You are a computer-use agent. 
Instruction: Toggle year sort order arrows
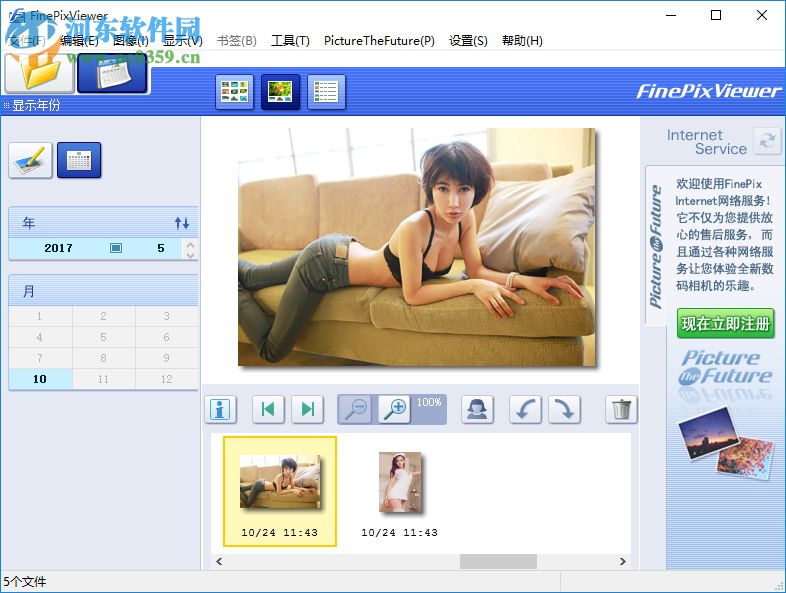coord(182,223)
